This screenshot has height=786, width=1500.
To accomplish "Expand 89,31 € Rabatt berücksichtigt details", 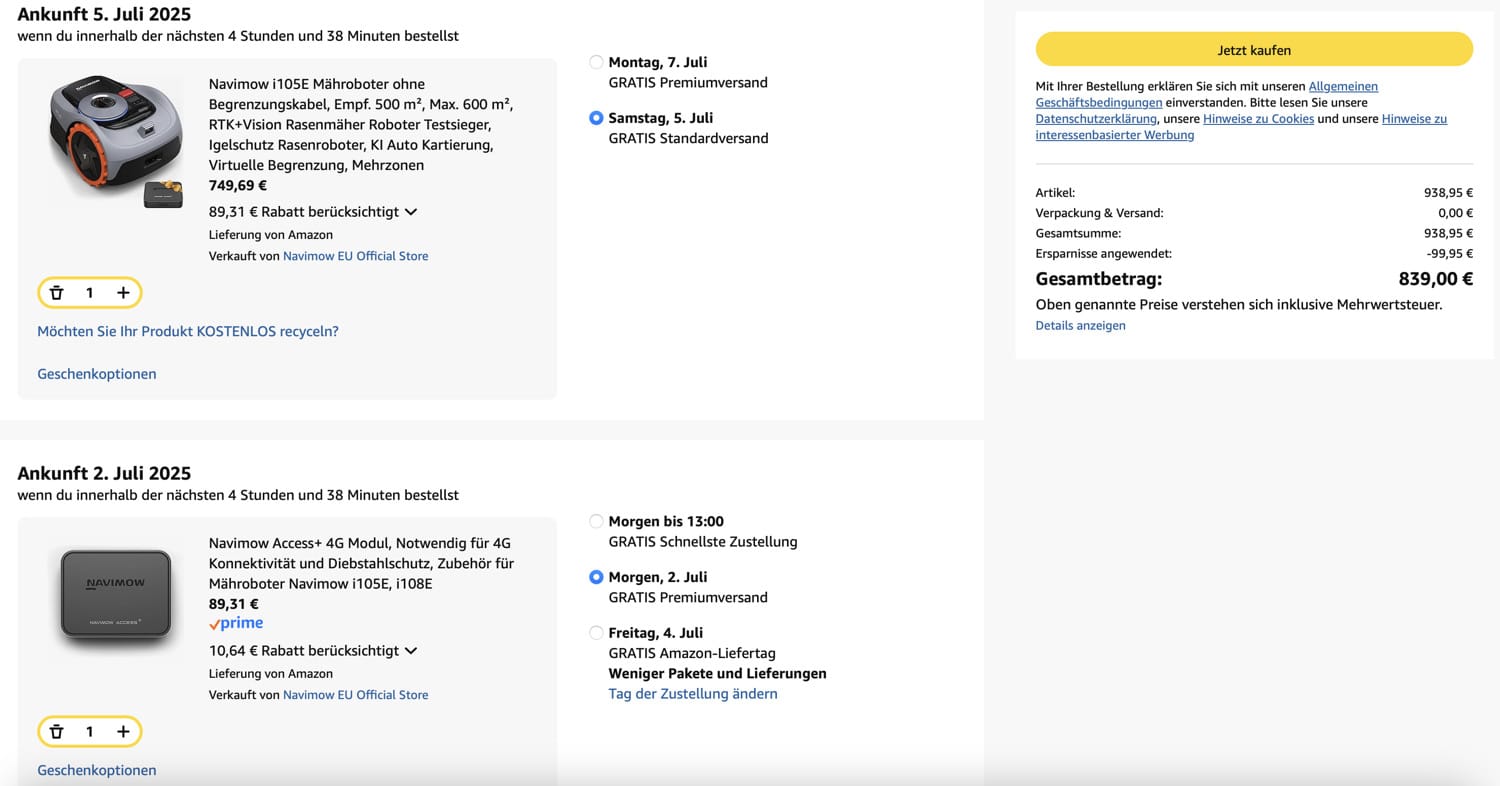I will tap(410, 212).
